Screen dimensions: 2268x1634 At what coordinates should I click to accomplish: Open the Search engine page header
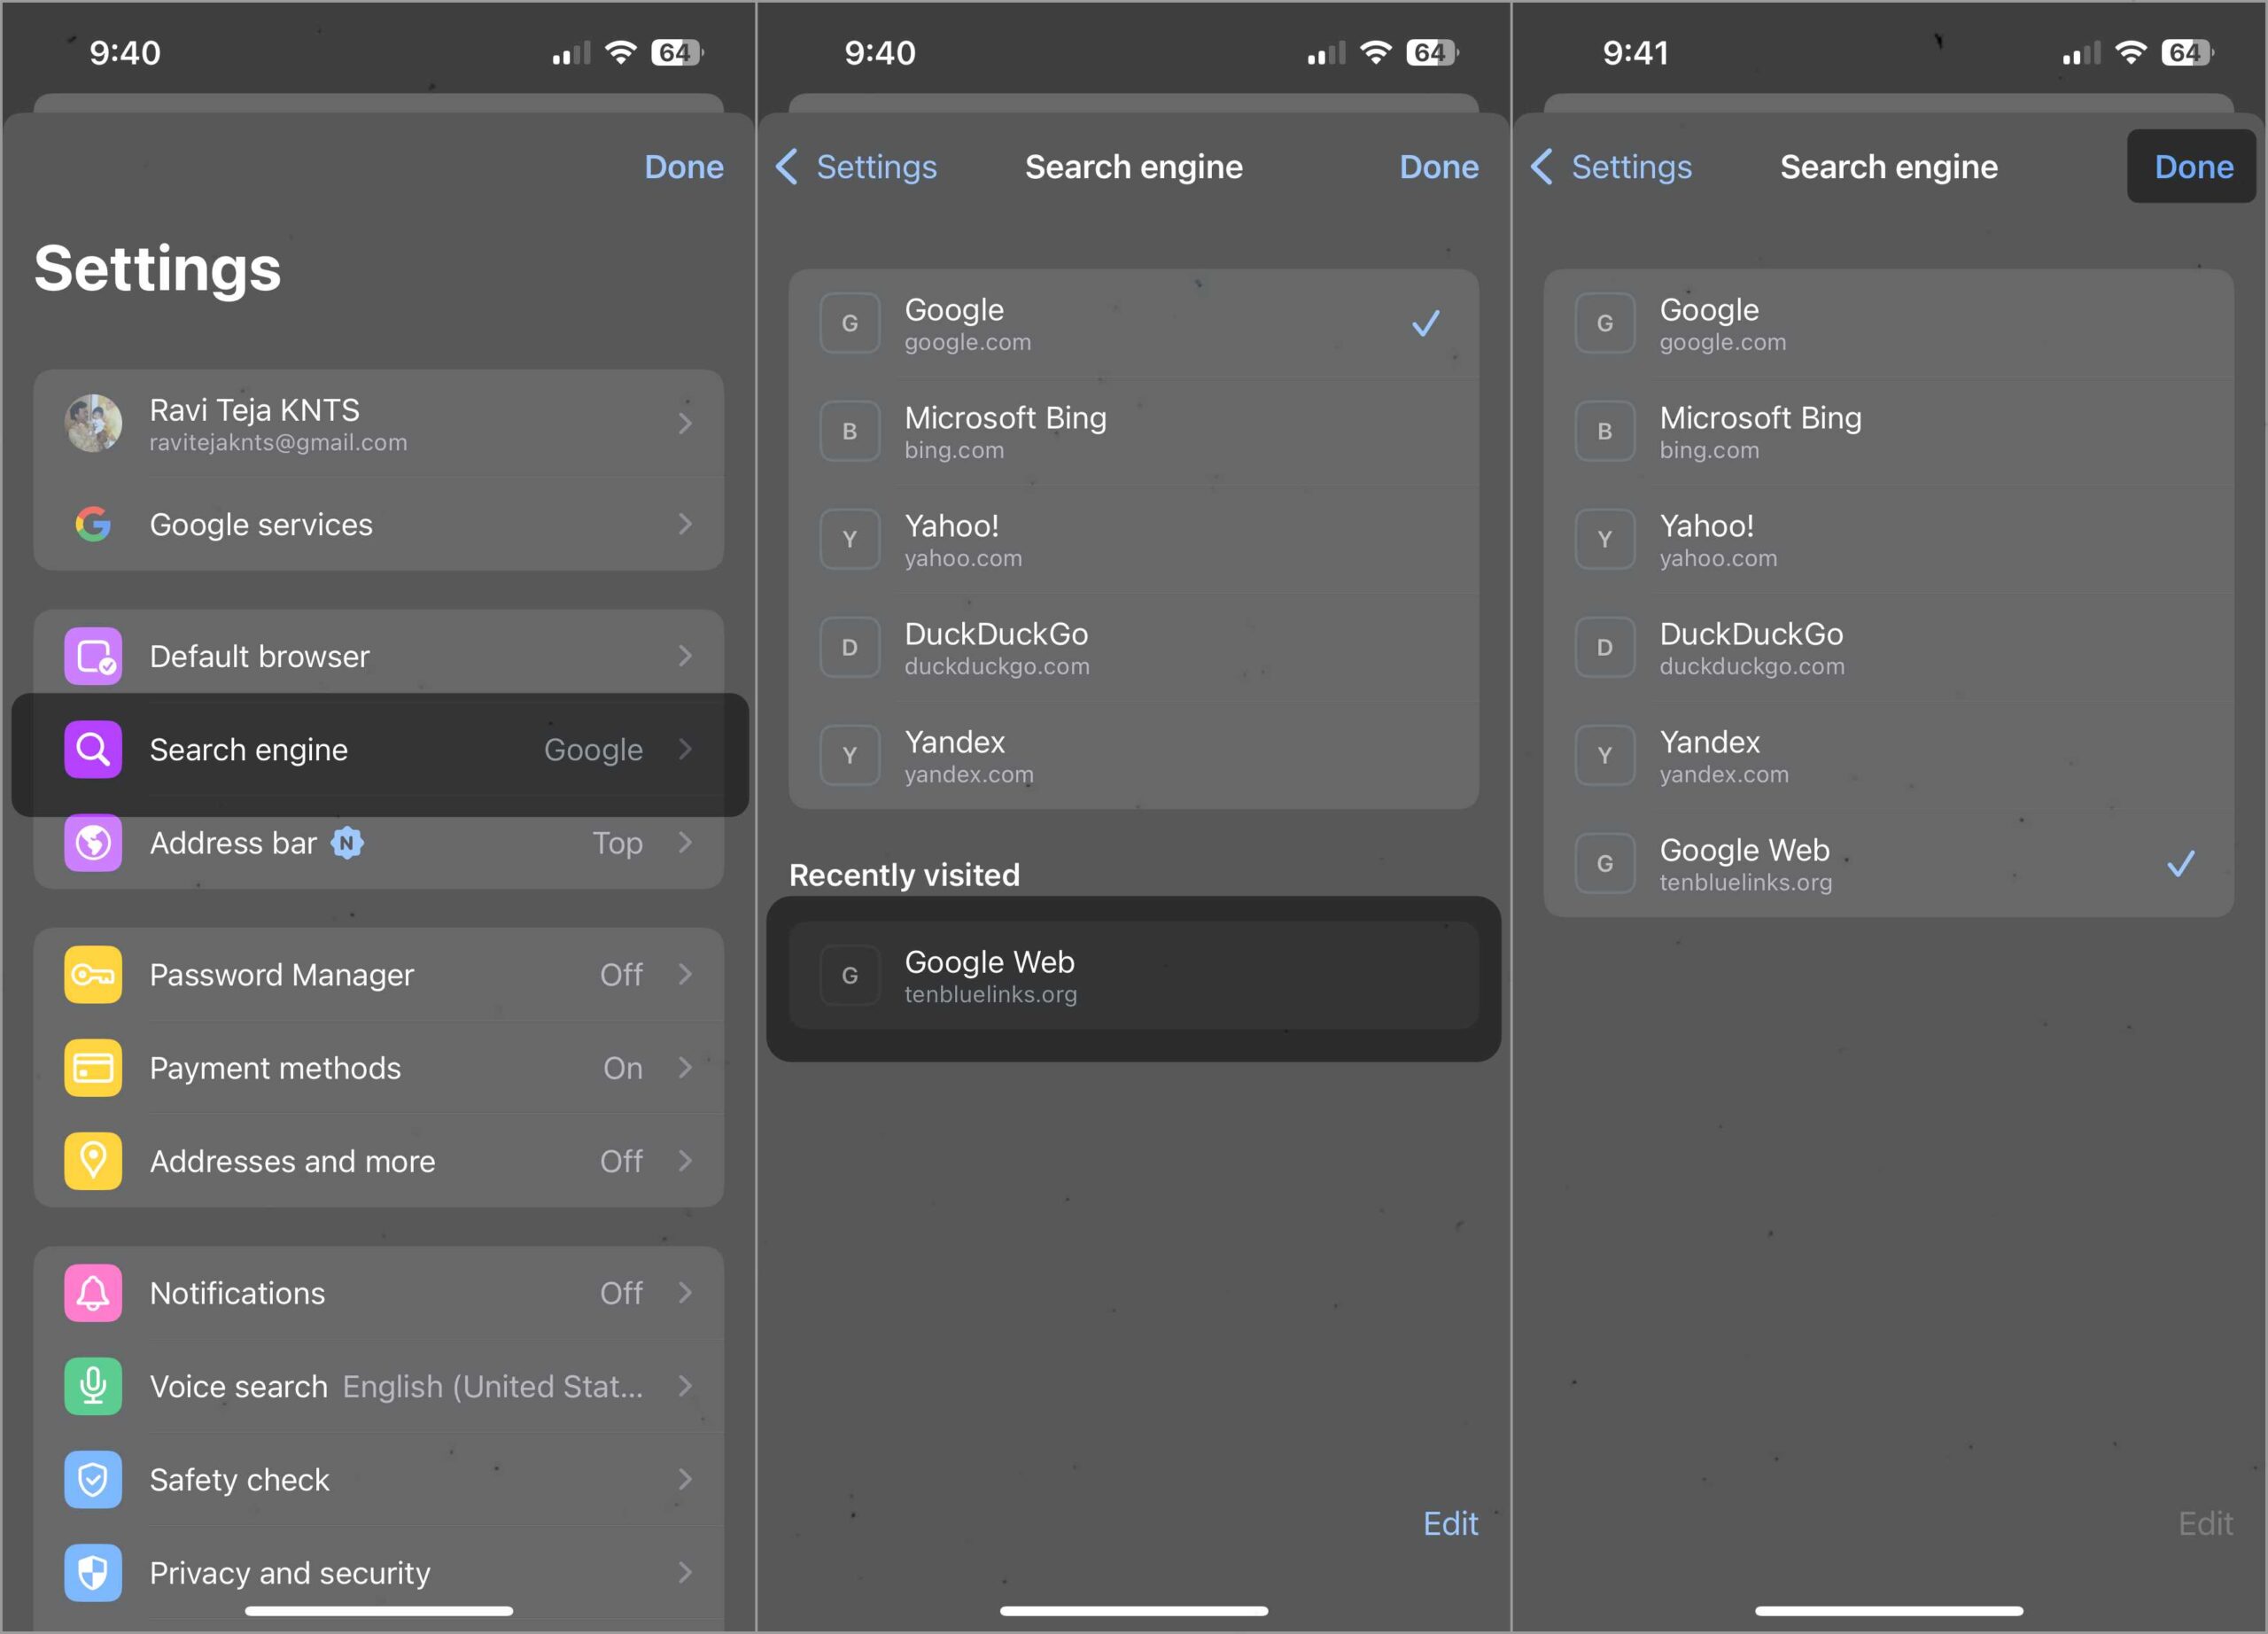tap(1133, 167)
